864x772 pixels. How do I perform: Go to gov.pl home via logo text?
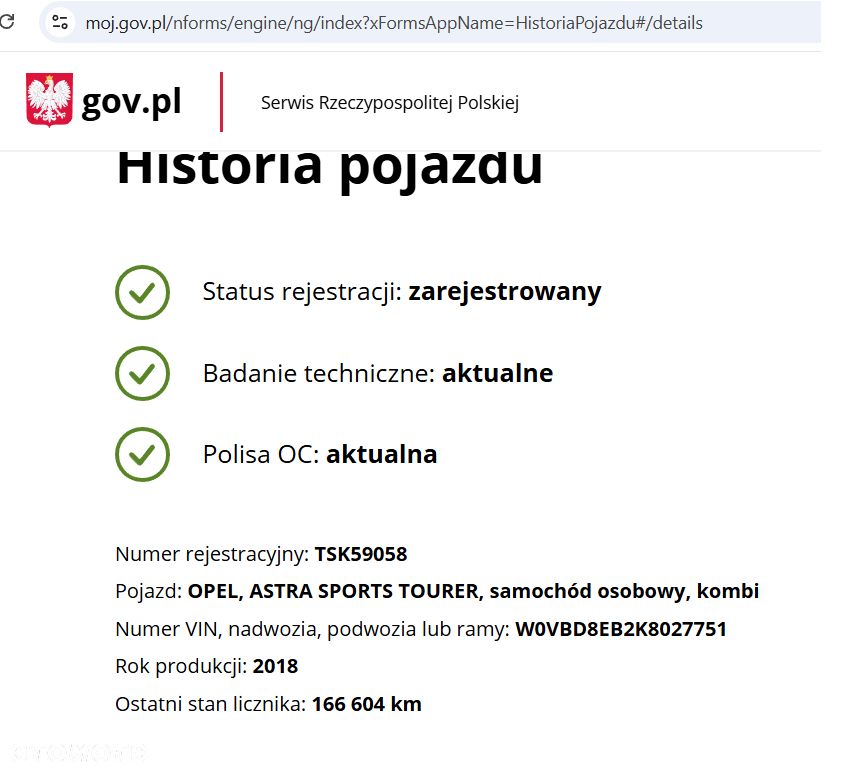(x=131, y=102)
